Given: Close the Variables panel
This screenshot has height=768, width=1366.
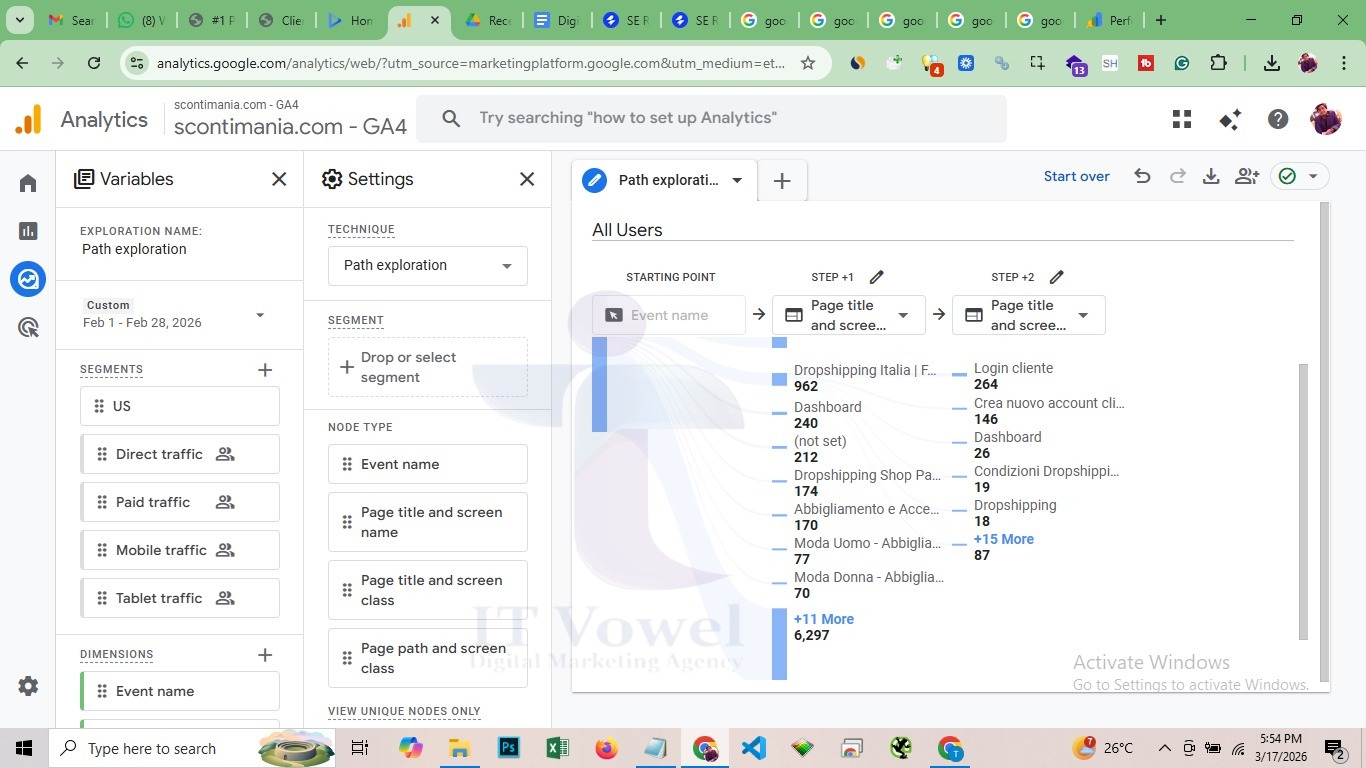Looking at the screenshot, I should click(x=279, y=179).
